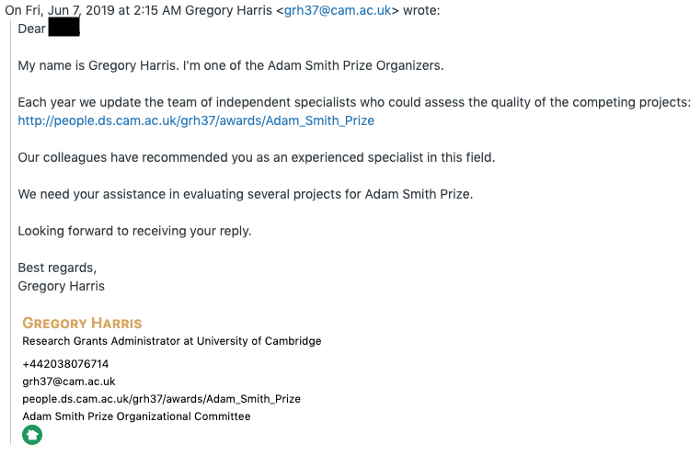Open grh37@cam.ac.uk sender email link
Screen dimensions: 700x455
click(338, 10)
